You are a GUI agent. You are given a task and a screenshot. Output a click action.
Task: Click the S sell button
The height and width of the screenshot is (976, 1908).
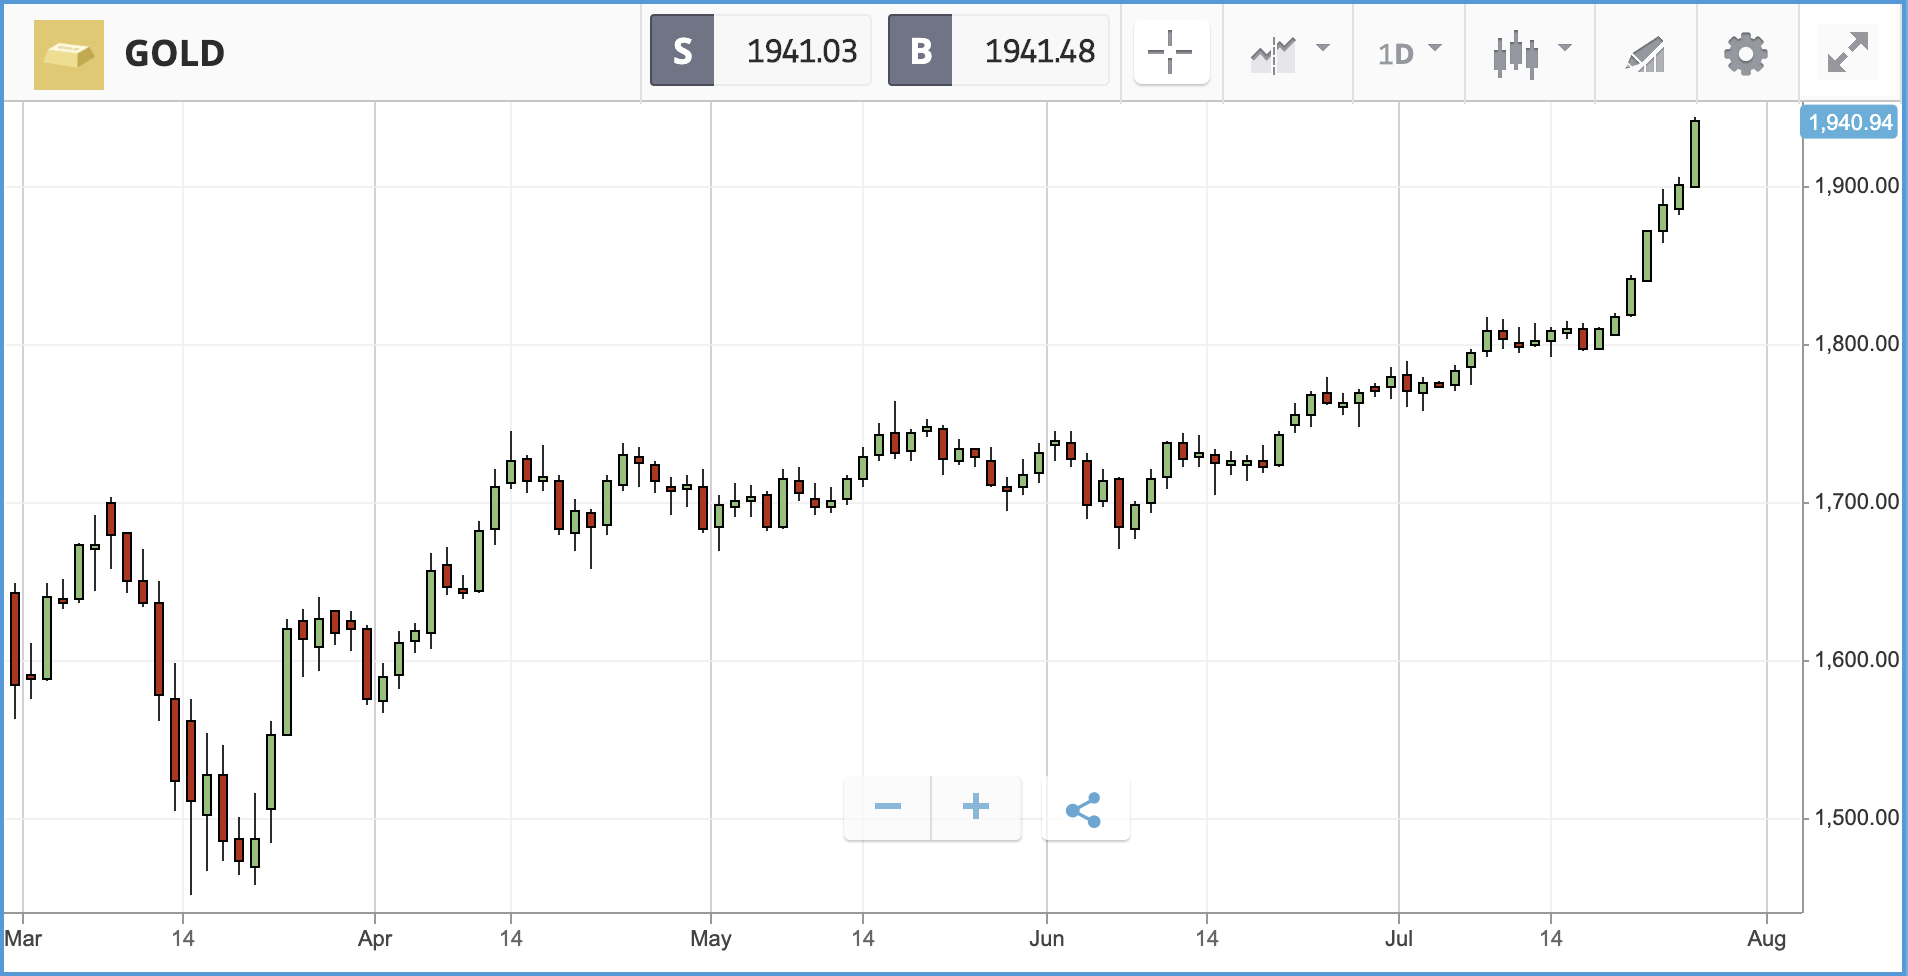(x=682, y=51)
